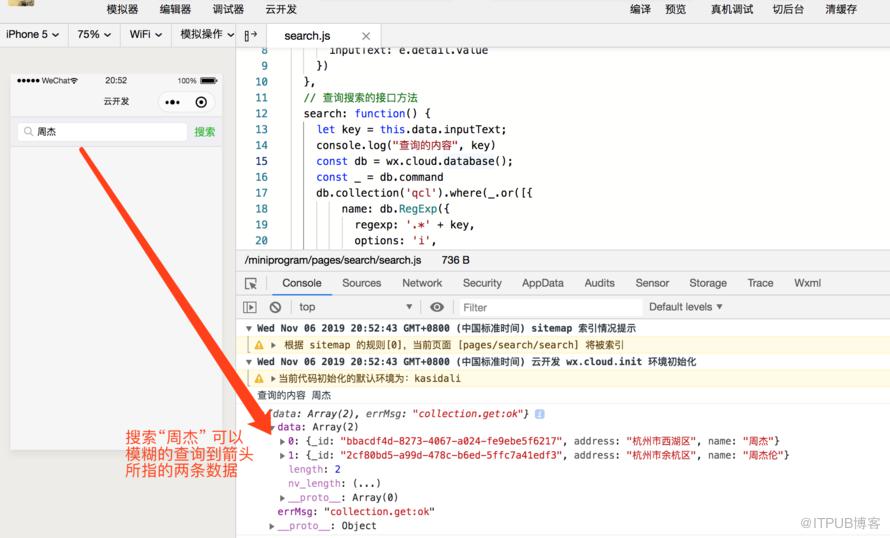Select the search.js file tab
This screenshot has width=890, height=538.
[307, 36]
